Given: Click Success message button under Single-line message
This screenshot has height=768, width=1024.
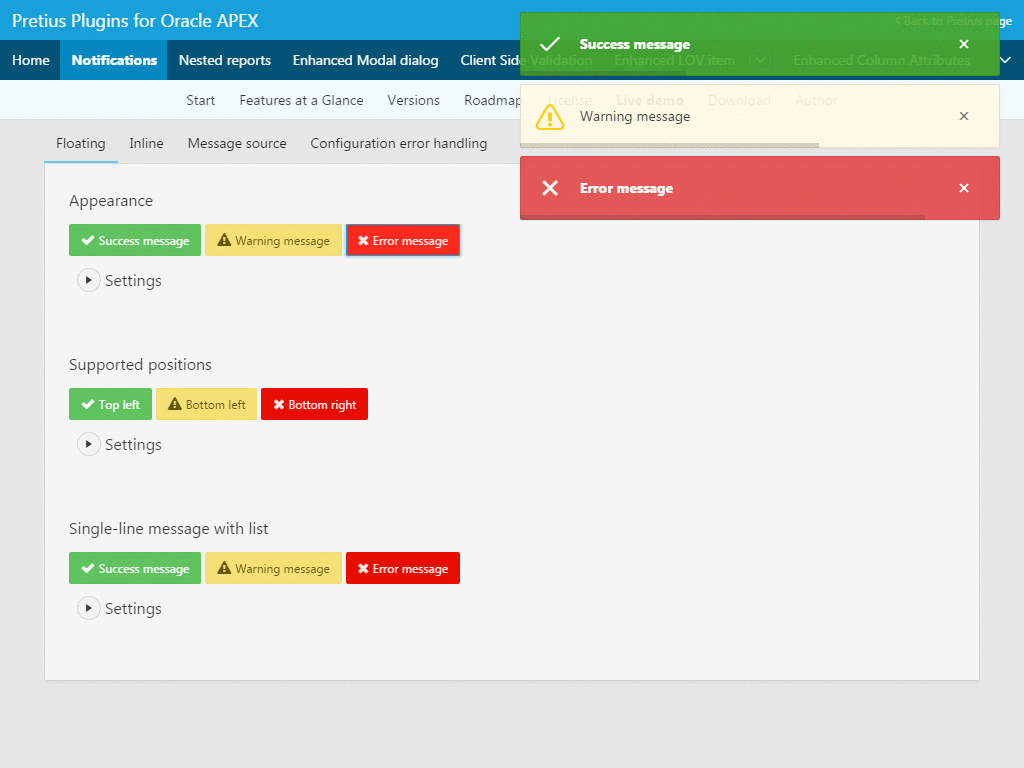Looking at the screenshot, I should [x=135, y=568].
